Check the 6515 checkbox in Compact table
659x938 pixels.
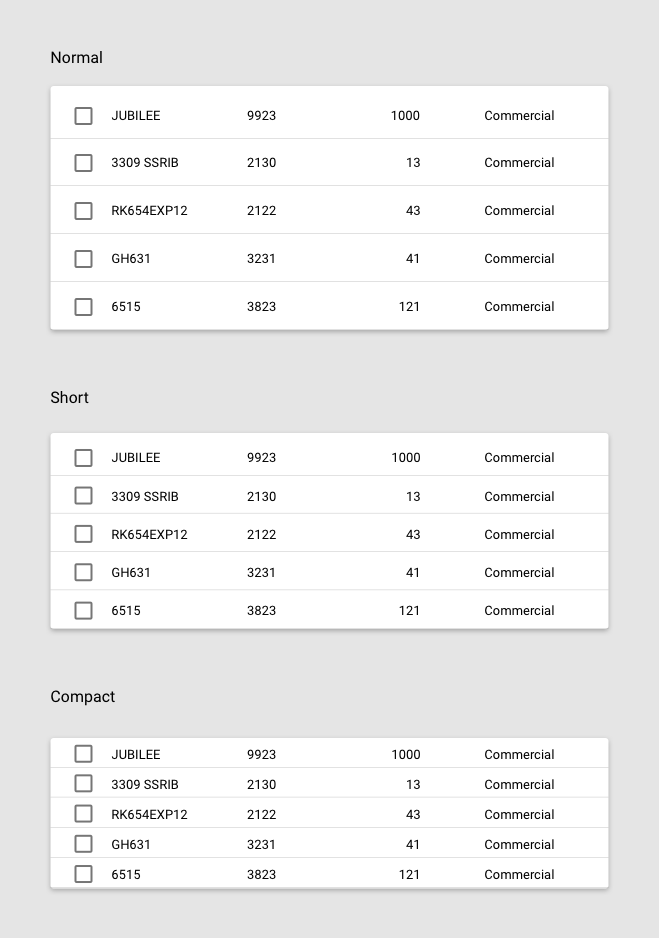point(84,874)
